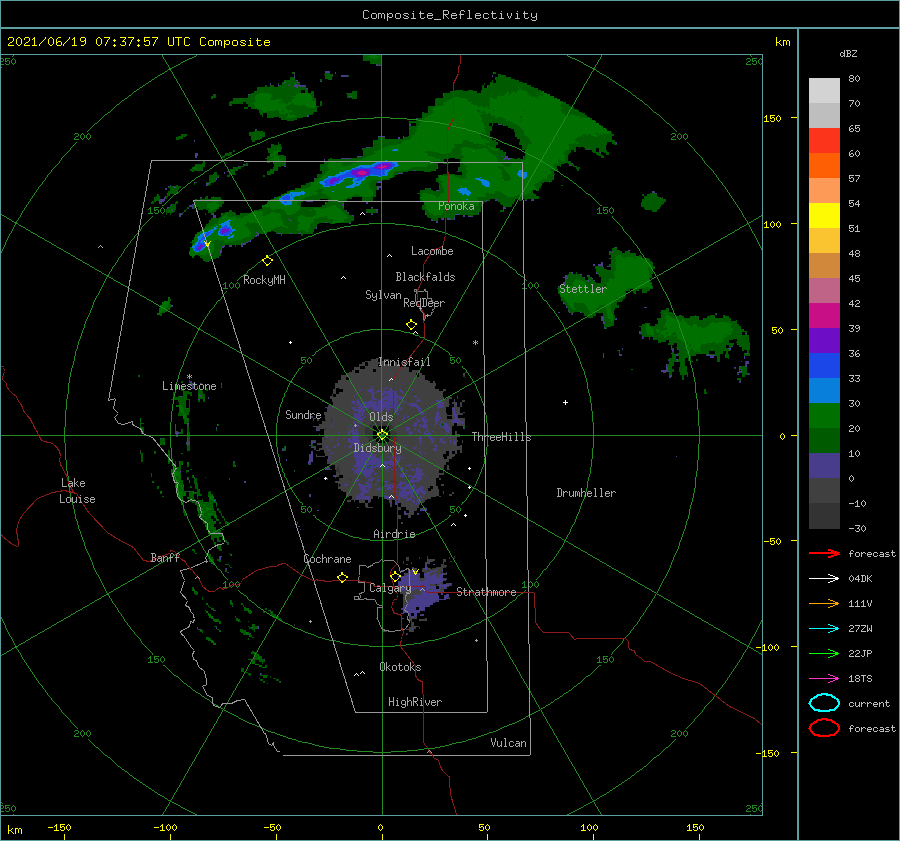900x841 pixels.
Task: Click the Airdrie city label
Action: (x=394, y=534)
